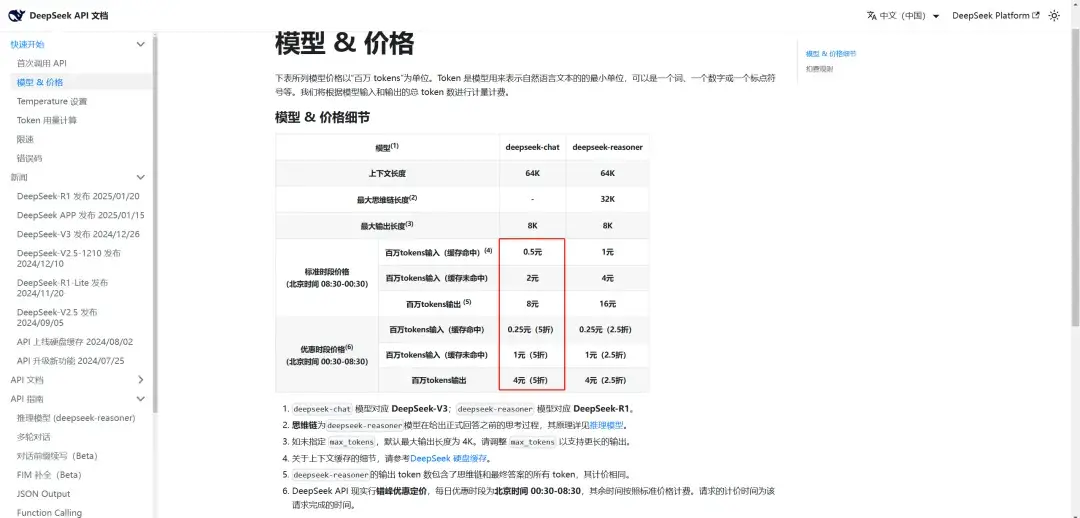This screenshot has width=1080, height=518.
Task: Open DeepSeek-R1 发布 2025/01/20 news
Action: (x=79, y=196)
